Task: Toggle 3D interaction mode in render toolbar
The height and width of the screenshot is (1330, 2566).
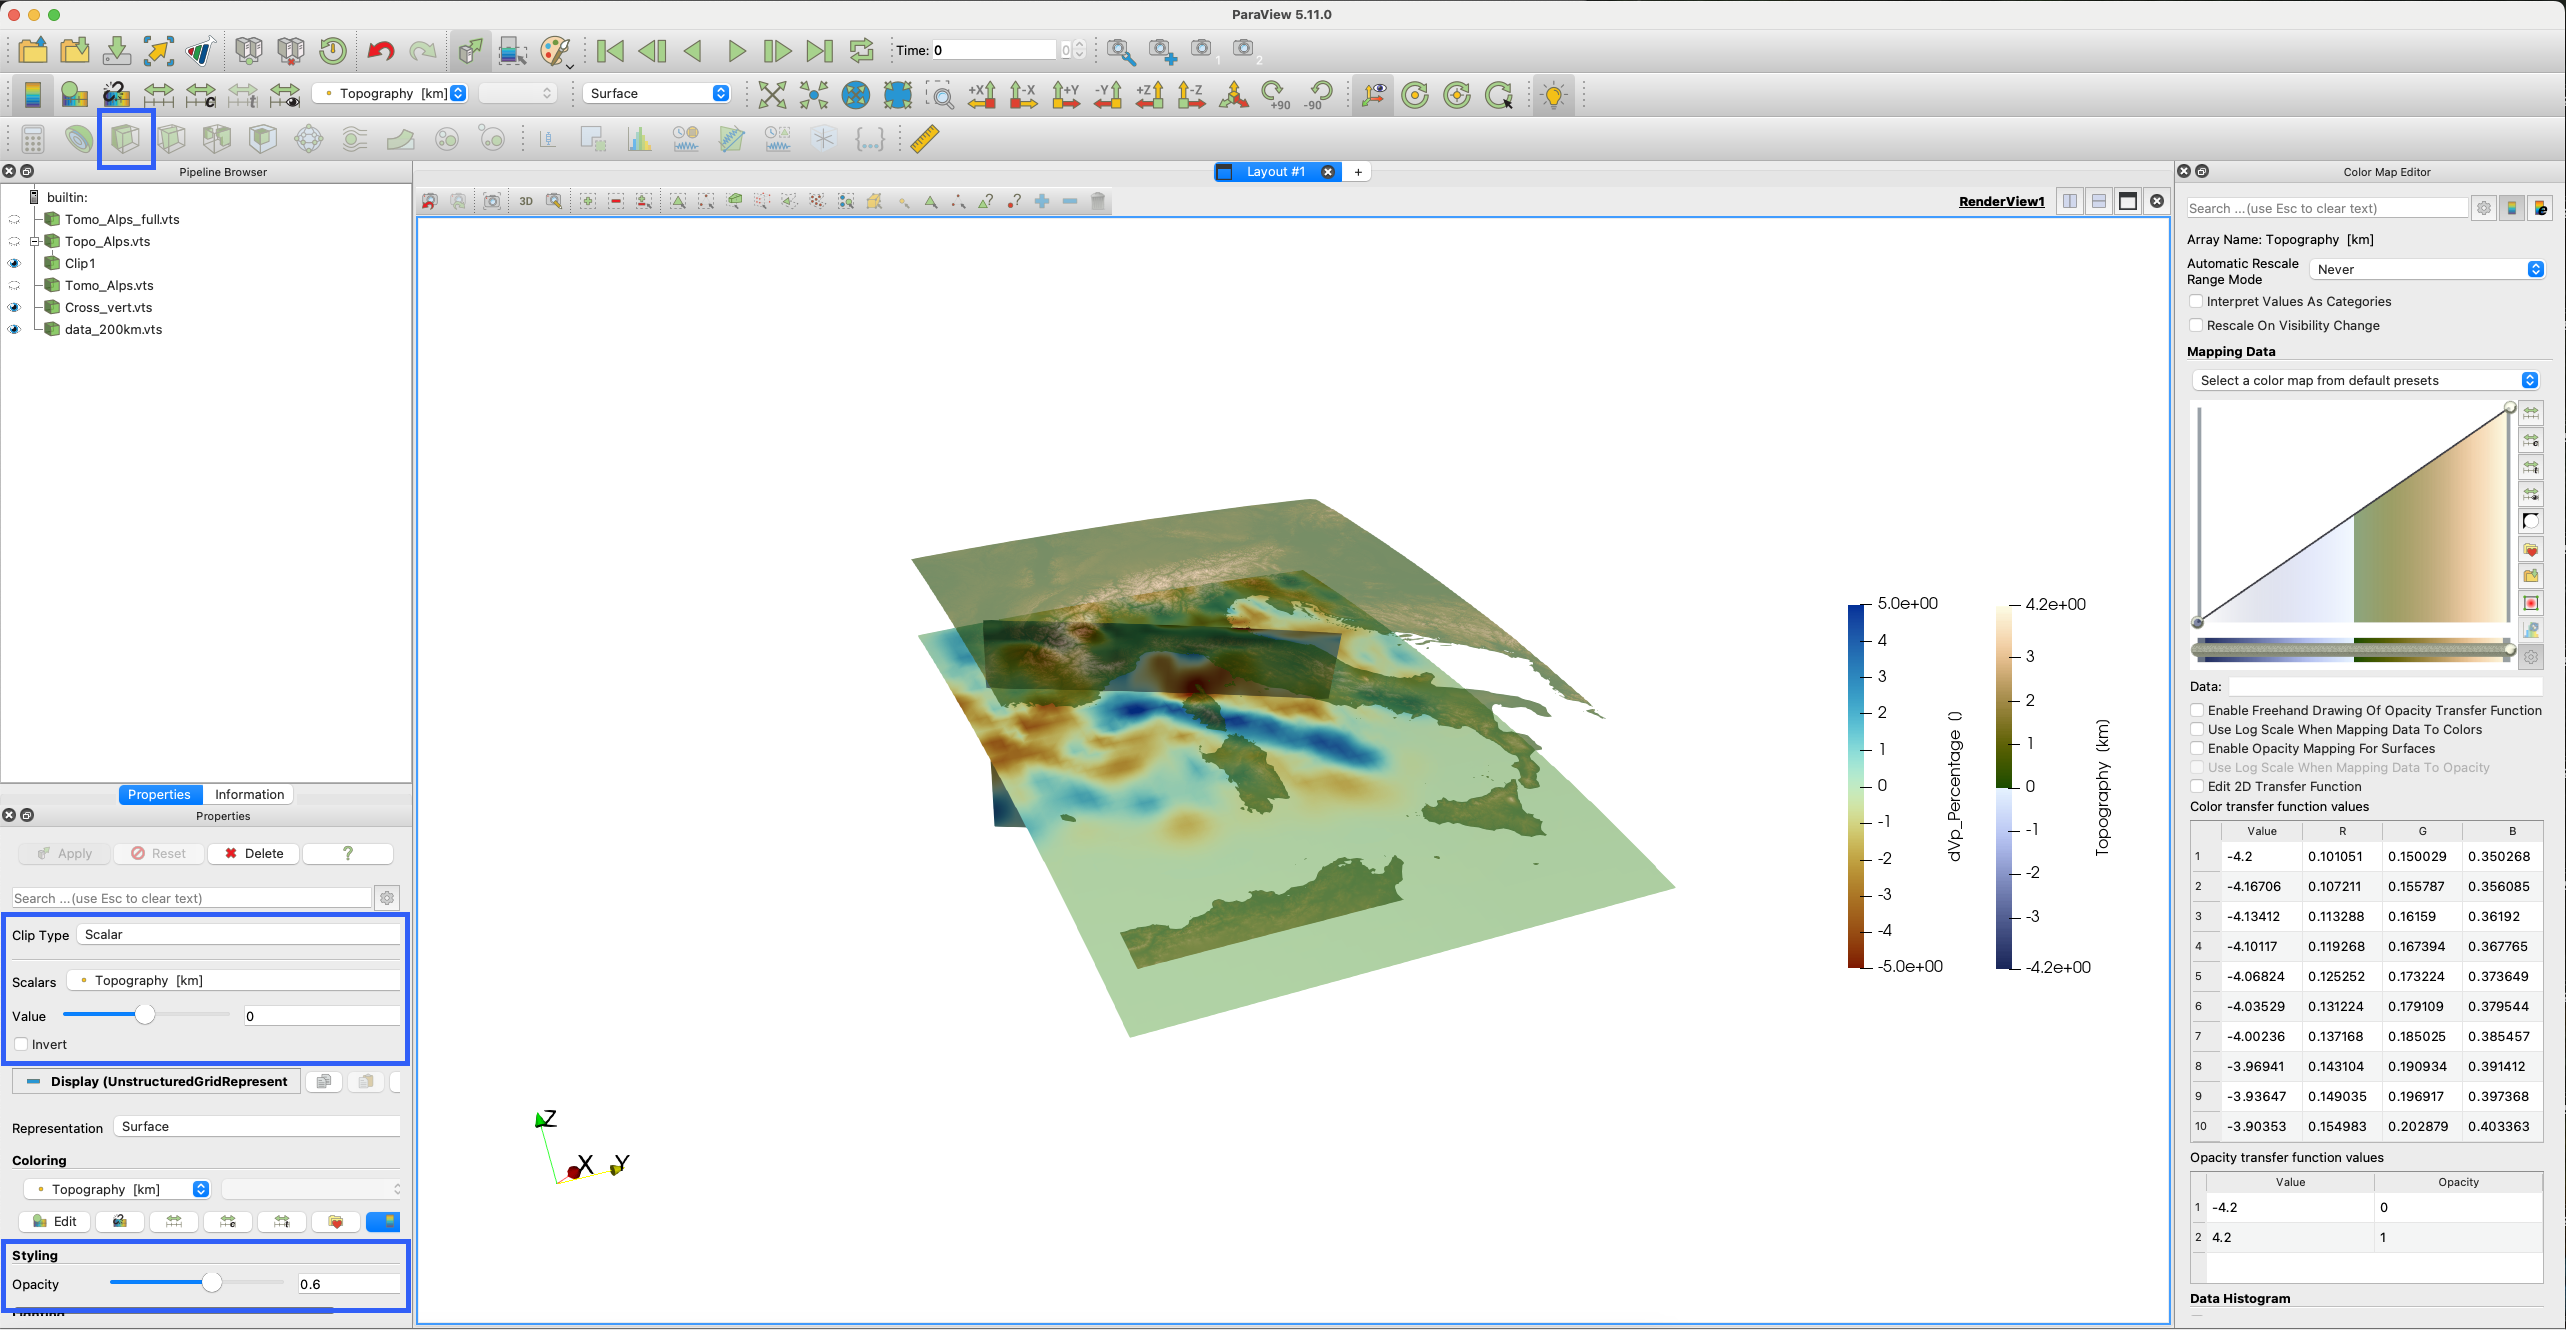Action: point(526,201)
